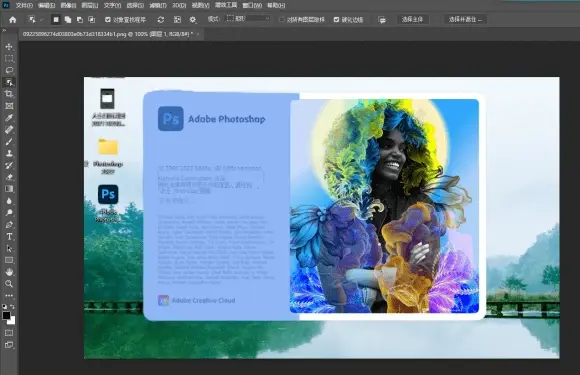Image resolution: width=580 pixels, height=375 pixels.
Task: Toggle the 硬化边缘 checkbox
Action: (336, 20)
